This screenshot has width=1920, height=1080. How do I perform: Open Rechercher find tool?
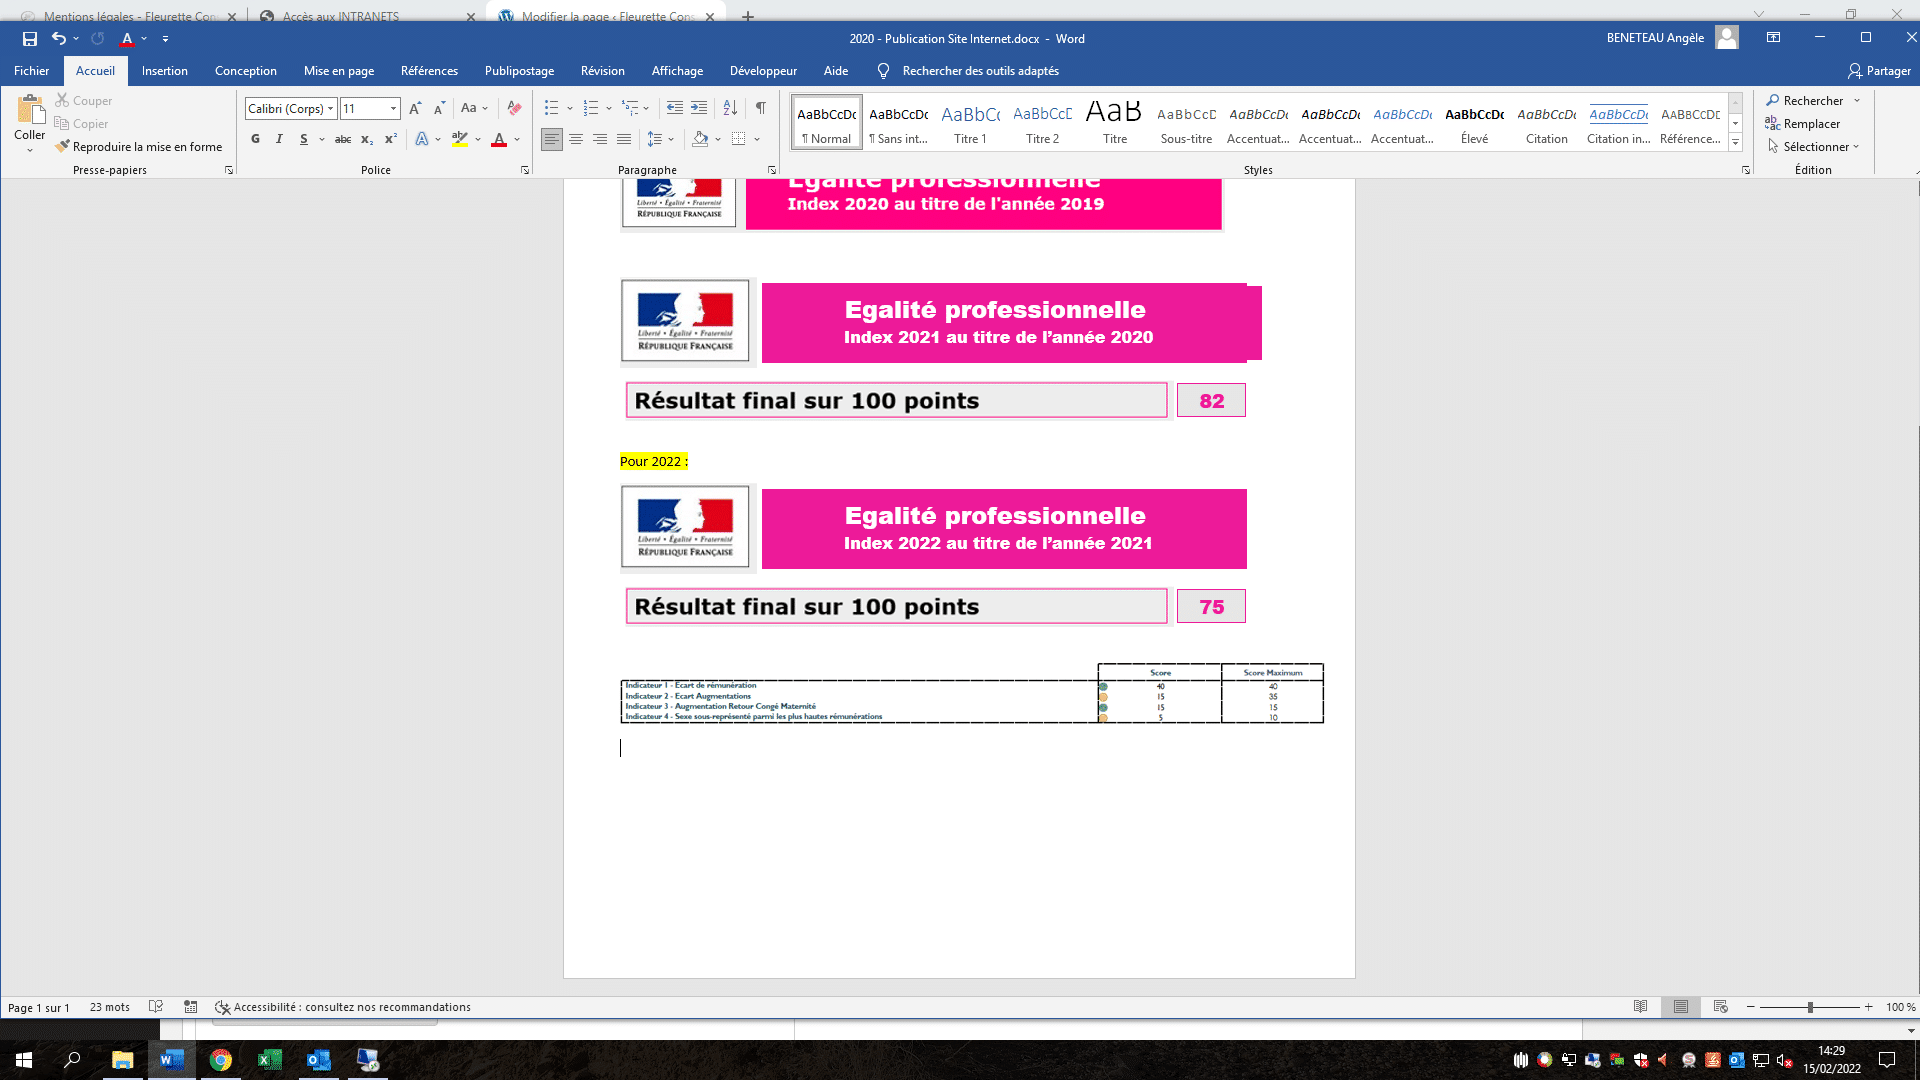(x=1804, y=100)
